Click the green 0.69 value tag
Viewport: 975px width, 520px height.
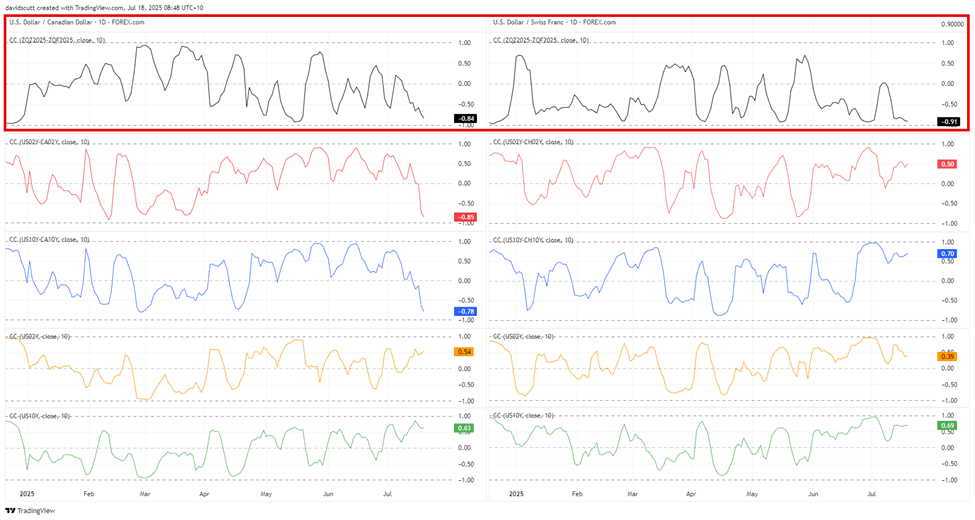946,426
